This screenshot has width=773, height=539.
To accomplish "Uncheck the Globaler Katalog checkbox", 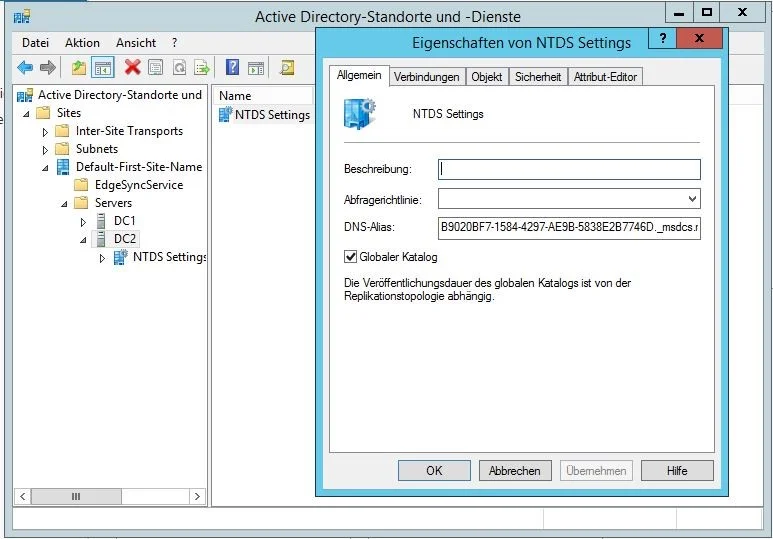I will [350, 256].
